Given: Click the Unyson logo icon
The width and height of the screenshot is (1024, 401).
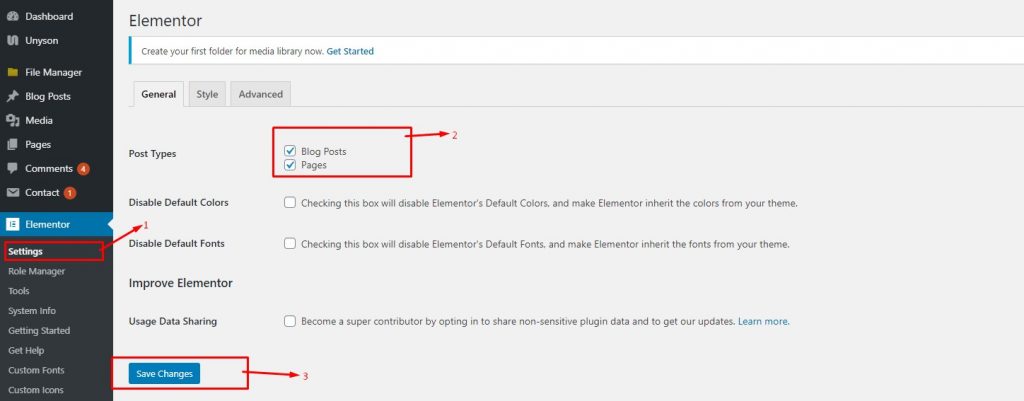Looking at the screenshot, I should click(12, 40).
